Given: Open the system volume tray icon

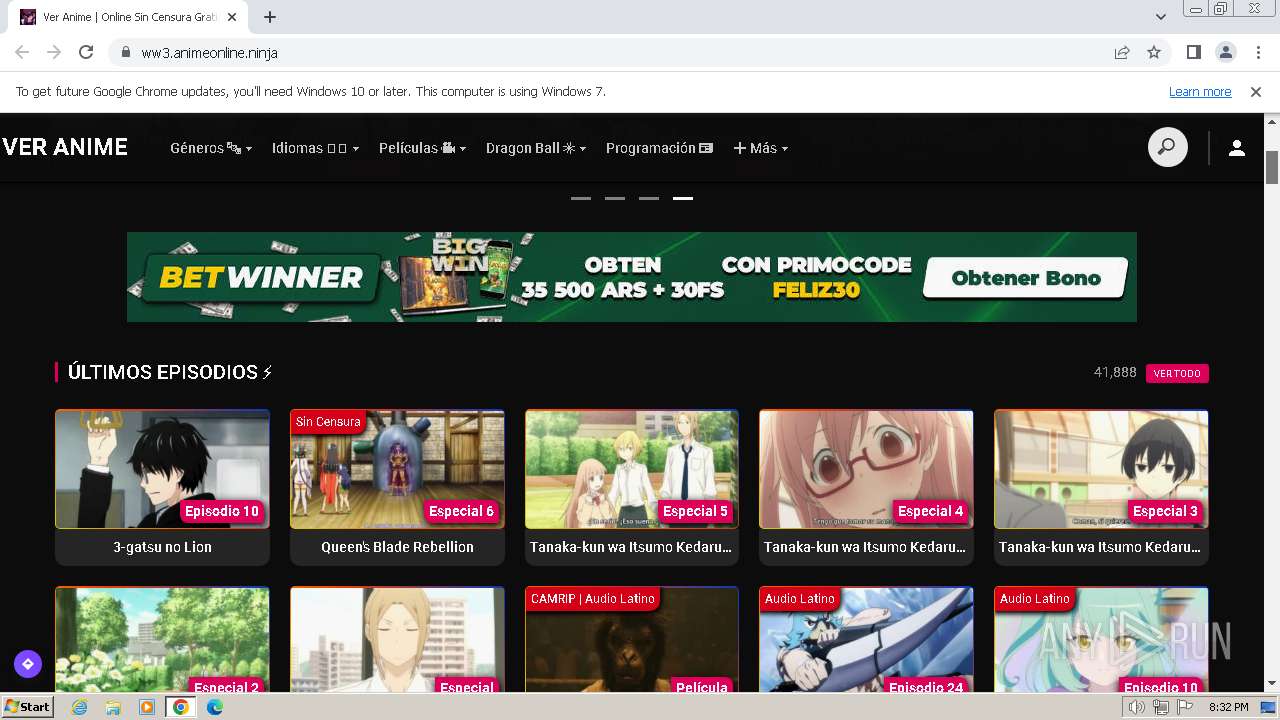Looking at the screenshot, I should click(x=1136, y=707).
